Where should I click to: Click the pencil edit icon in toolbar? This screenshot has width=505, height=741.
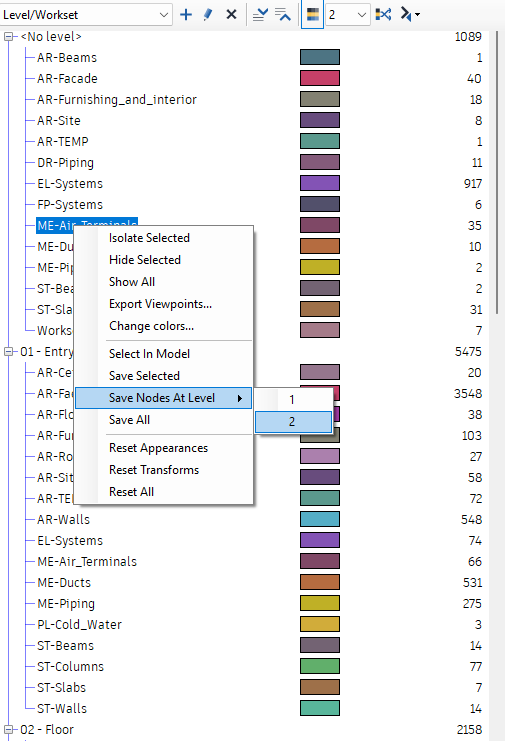click(208, 15)
